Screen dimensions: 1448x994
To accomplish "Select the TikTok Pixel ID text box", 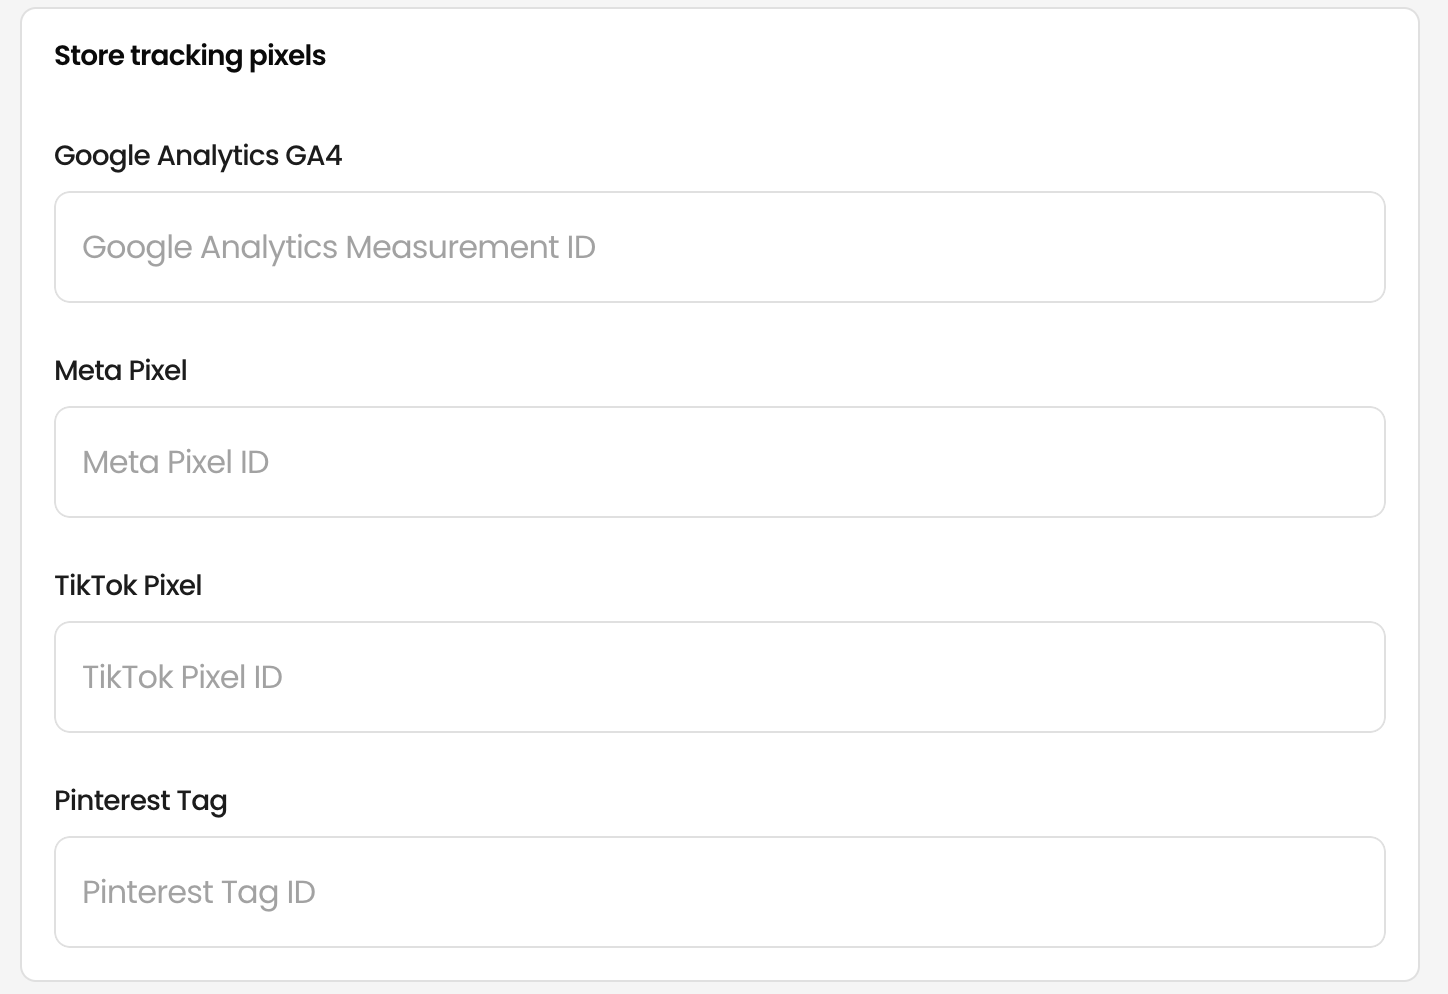I will pyautogui.click(x=719, y=677).
